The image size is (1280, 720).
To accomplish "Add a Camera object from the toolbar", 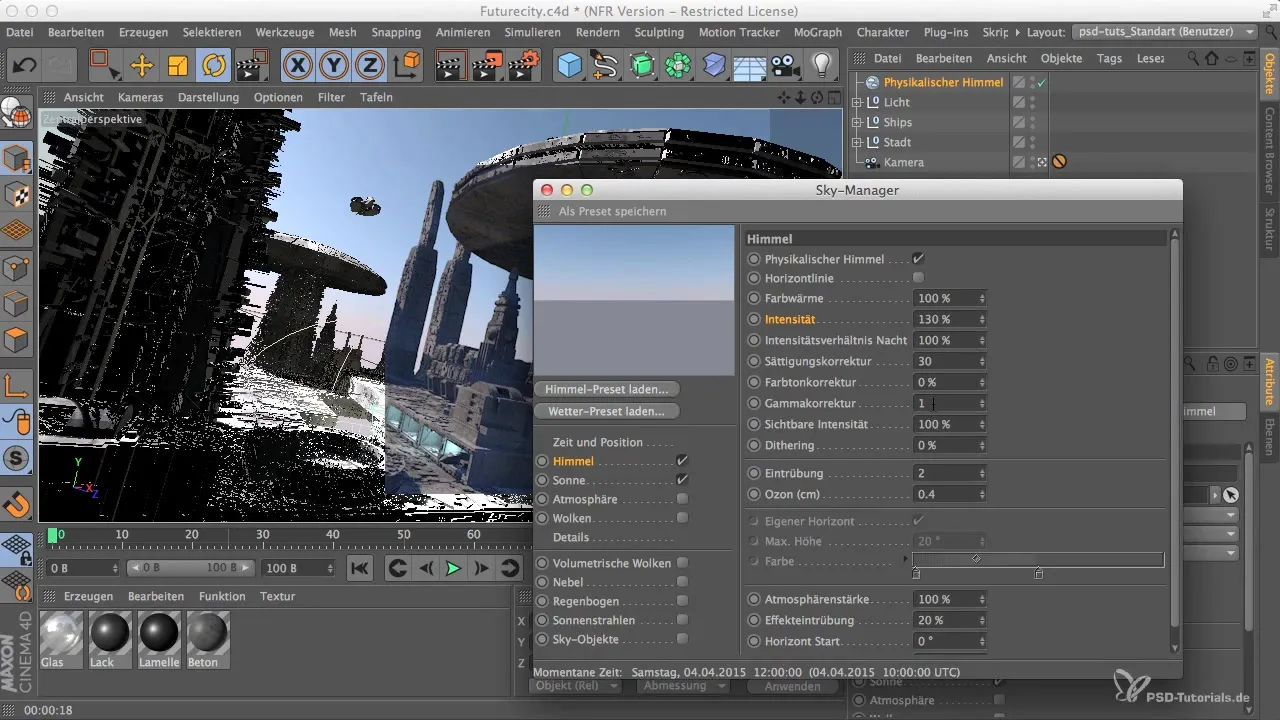I will pos(786,66).
